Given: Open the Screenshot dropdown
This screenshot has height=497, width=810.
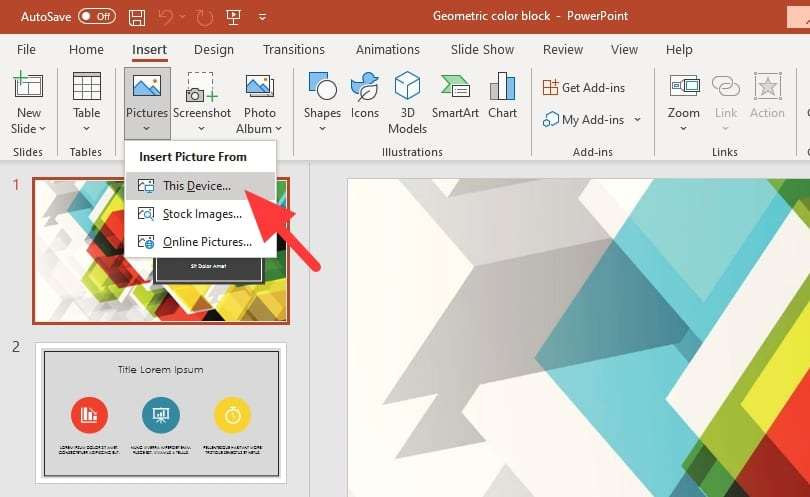Looking at the screenshot, I should coord(201,128).
